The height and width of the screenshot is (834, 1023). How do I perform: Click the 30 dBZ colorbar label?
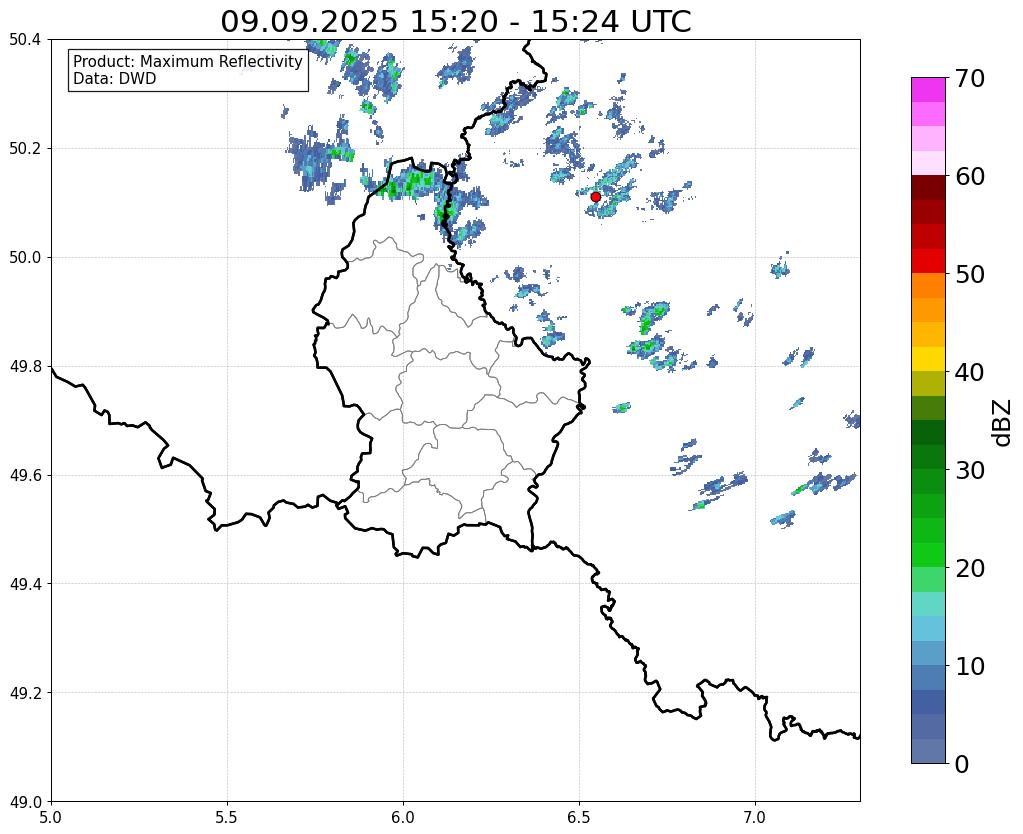pos(970,470)
